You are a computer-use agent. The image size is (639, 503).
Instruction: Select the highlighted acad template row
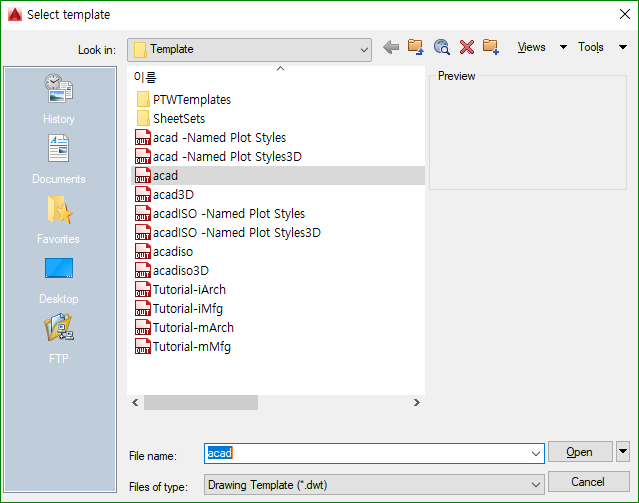(x=278, y=176)
